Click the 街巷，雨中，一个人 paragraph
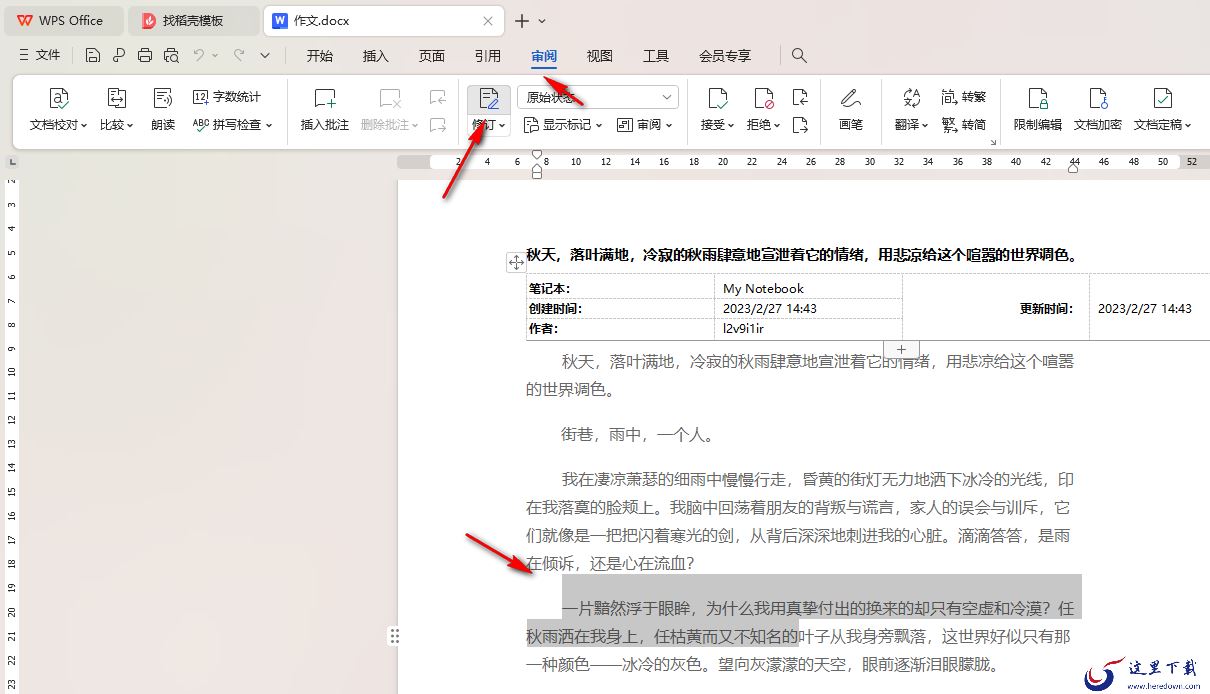This screenshot has height=694, width=1210. click(x=638, y=435)
